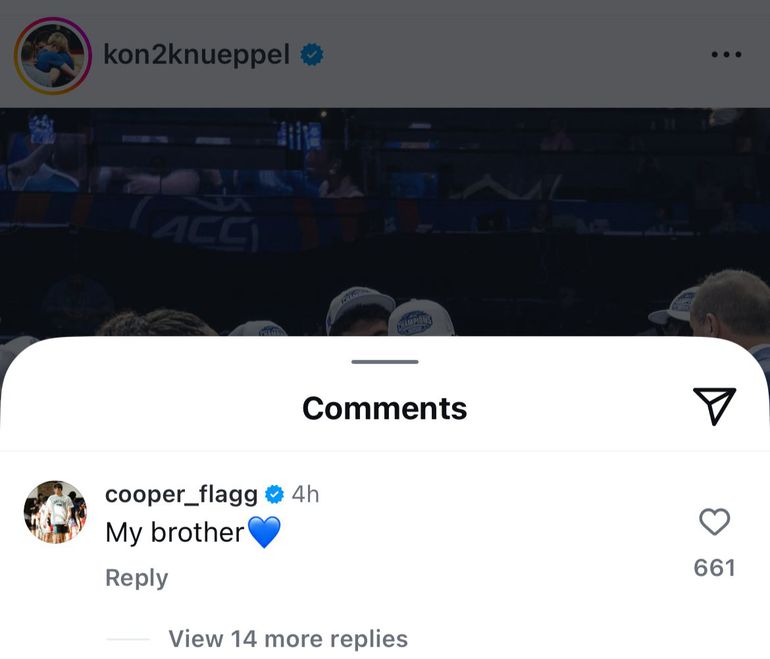The height and width of the screenshot is (659, 770).
Task: Click the verified badge next to cooper_flagg
Action: [274, 495]
